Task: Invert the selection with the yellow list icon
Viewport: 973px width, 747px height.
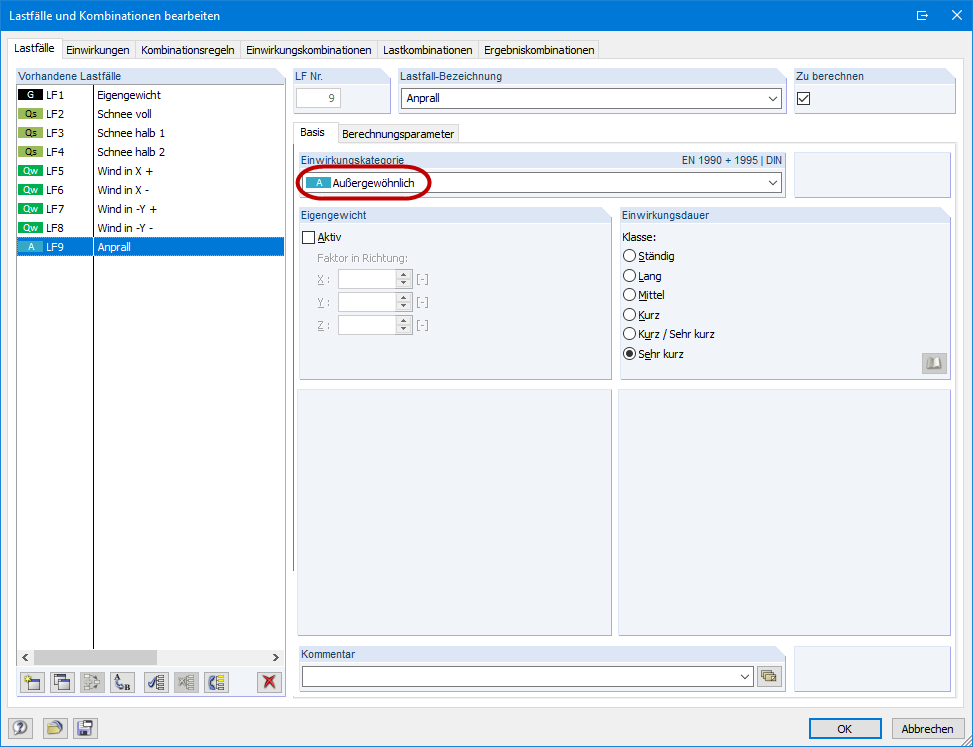Action: tap(217, 682)
